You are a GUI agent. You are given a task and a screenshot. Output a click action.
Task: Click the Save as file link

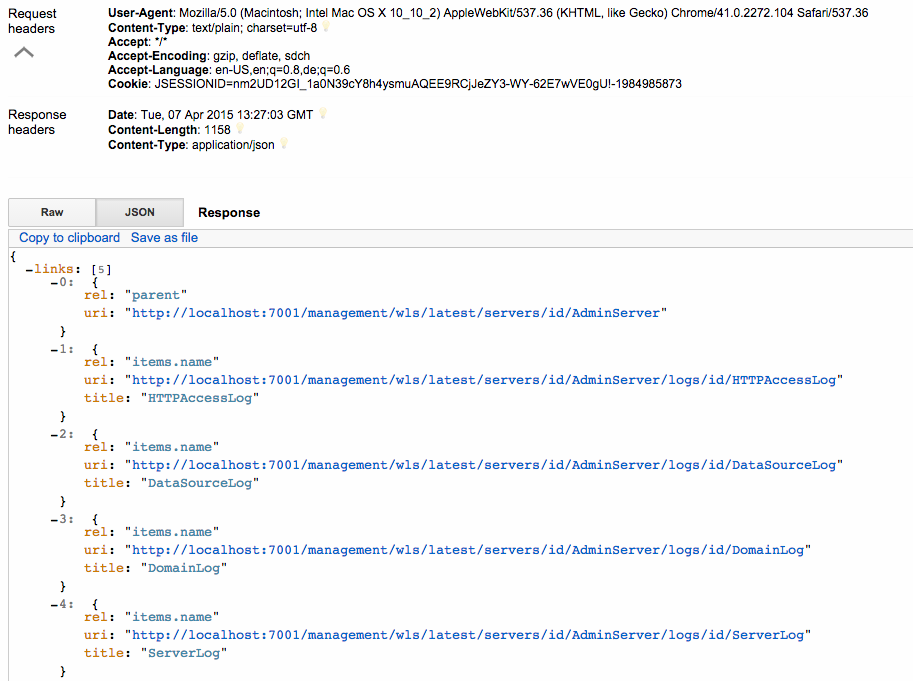click(x=164, y=238)
